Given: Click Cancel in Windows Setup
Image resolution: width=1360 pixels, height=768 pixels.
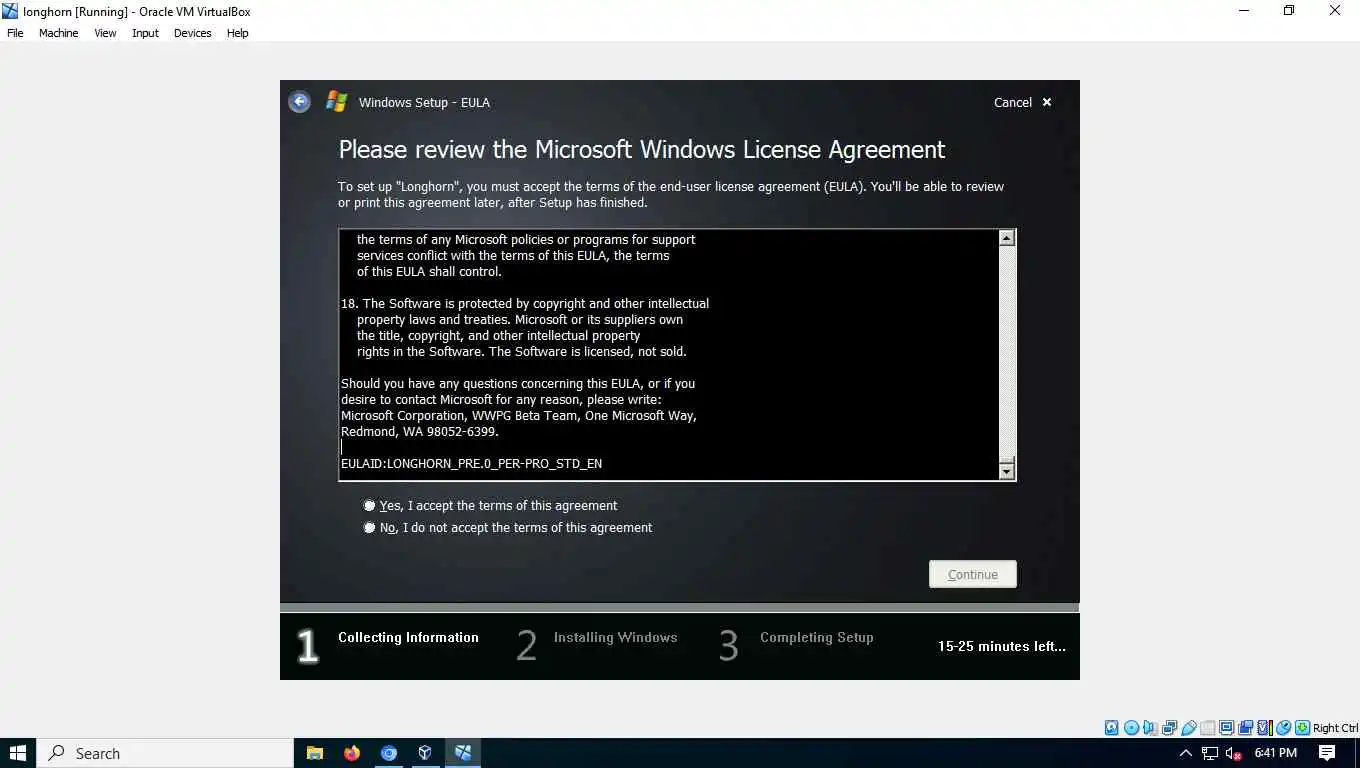Looking at the screenshot, I should point(1012,102).
